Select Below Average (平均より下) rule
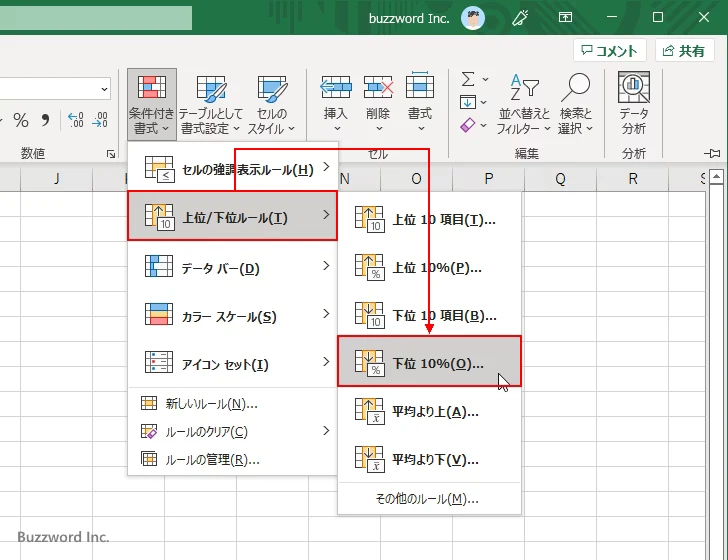This screenshot has height=560, width=728. pos(429,459)
